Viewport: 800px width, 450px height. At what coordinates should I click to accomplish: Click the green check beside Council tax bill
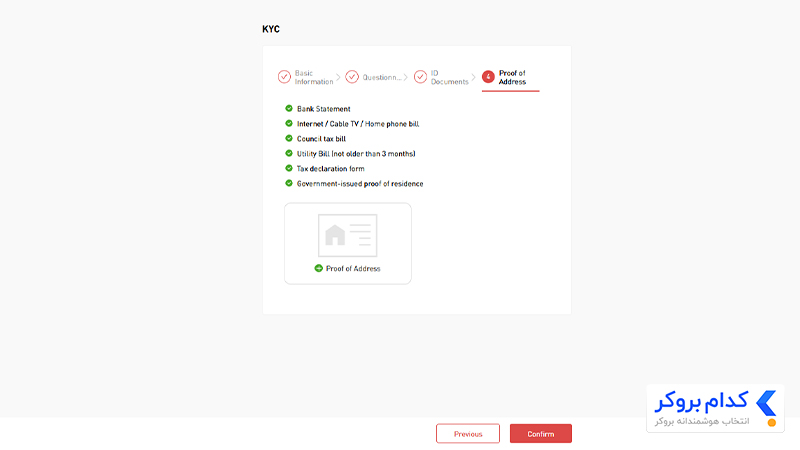point(289,138)
